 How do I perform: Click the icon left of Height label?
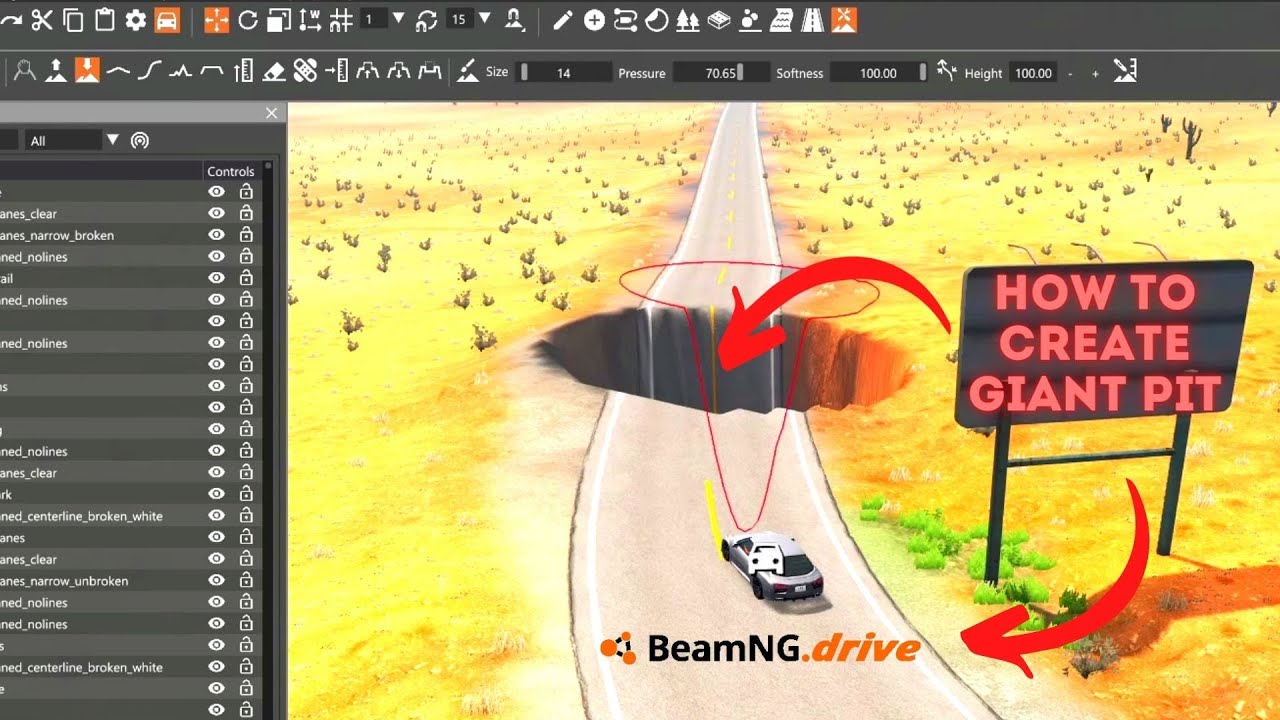coord(946,71)
